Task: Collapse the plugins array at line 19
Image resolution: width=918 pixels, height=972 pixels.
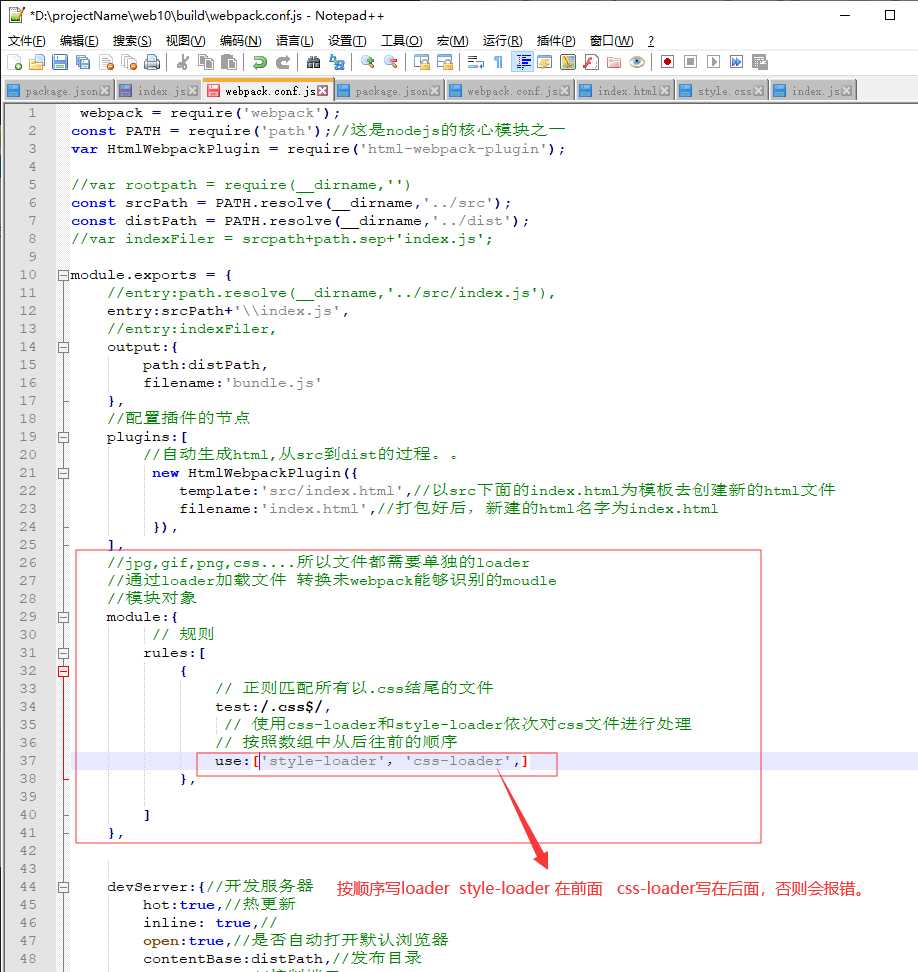Action: [63, 437]
